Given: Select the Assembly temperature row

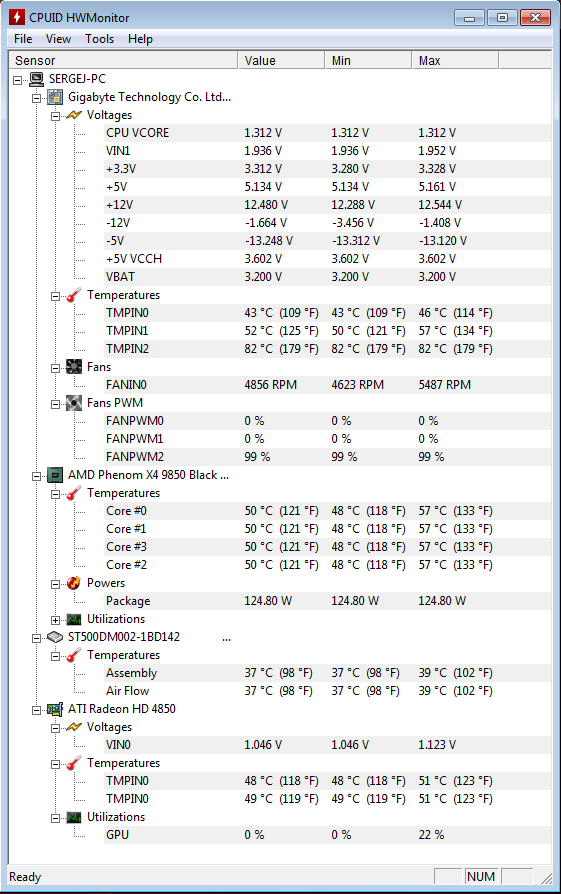Looking at the screenshot, I should tap(327, 673).
